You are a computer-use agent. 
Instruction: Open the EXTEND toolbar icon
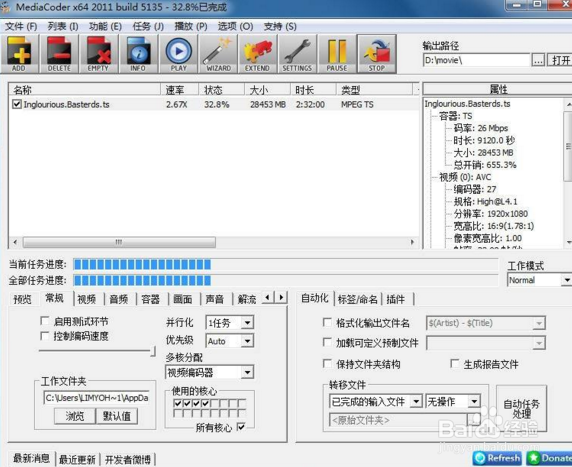tap(258, 54)
